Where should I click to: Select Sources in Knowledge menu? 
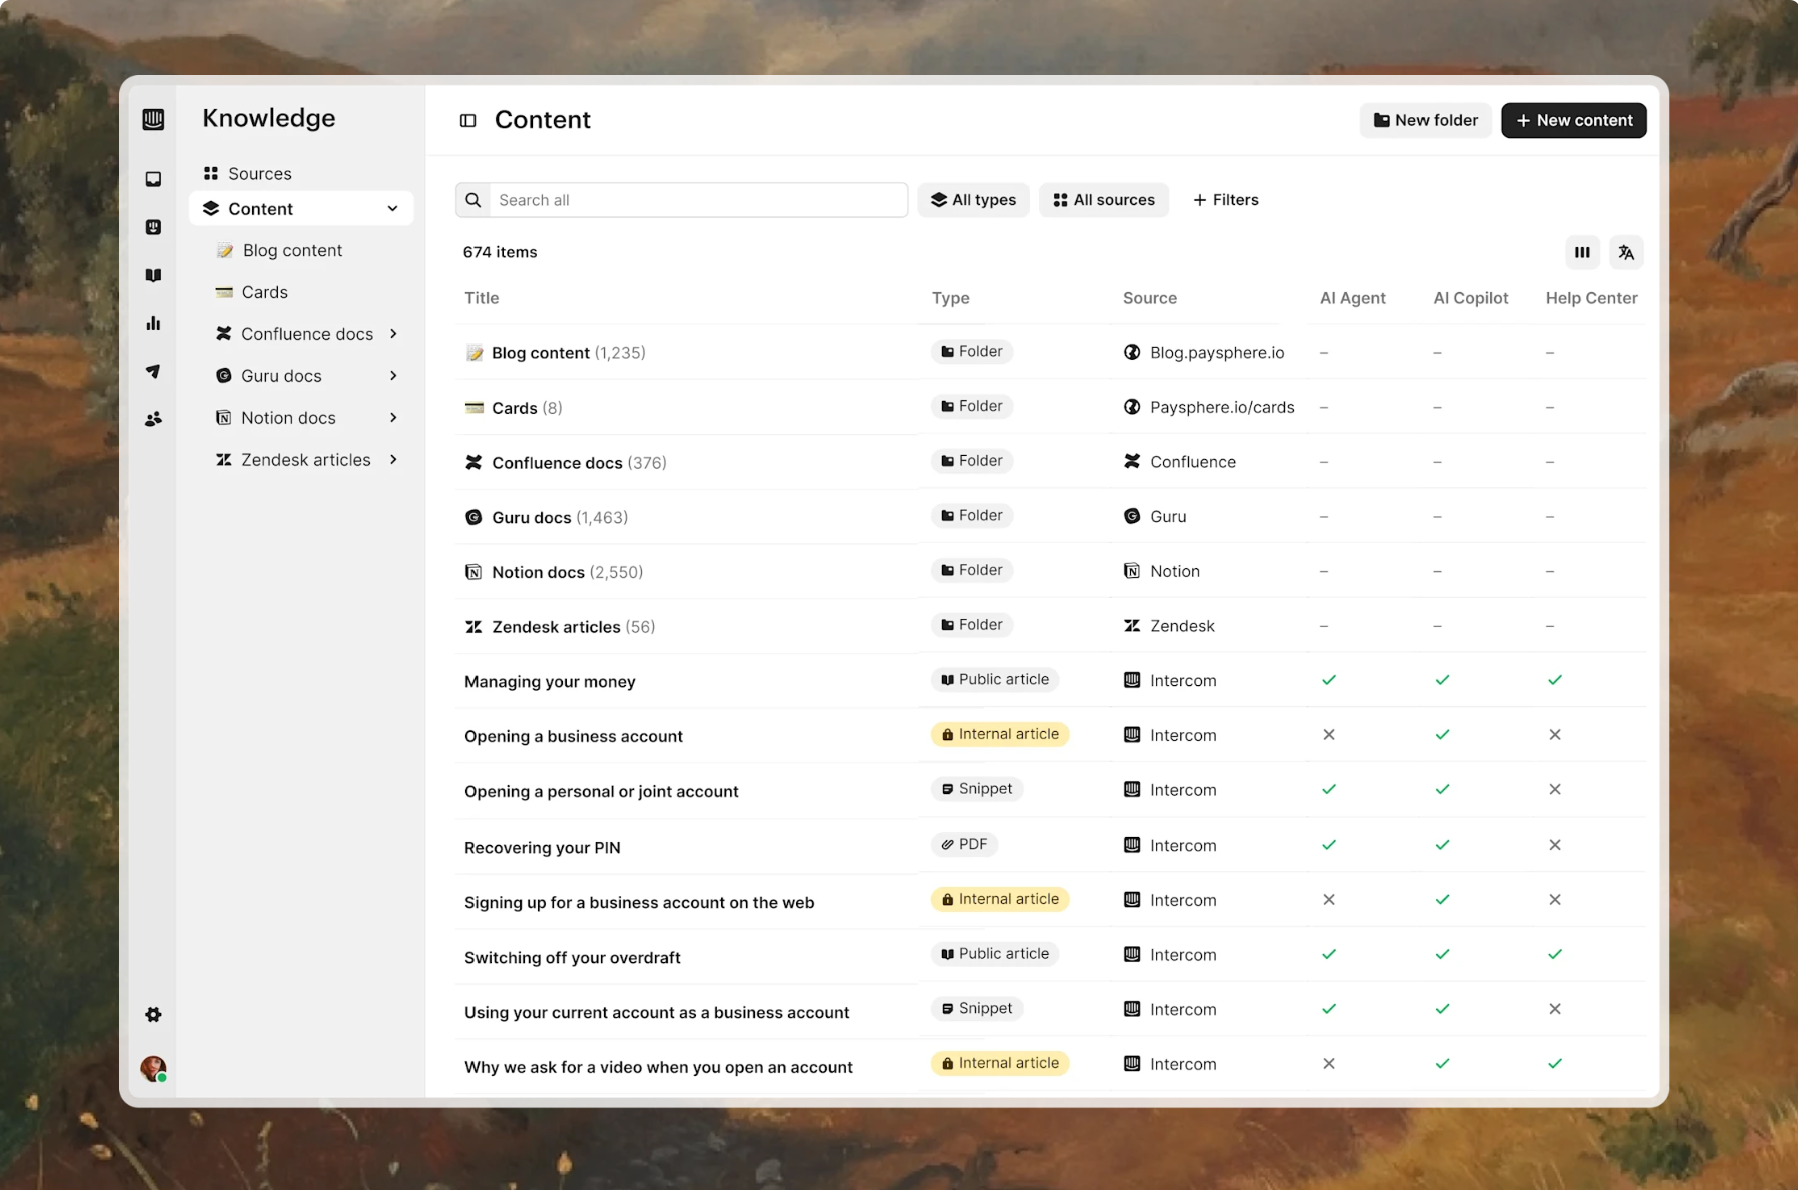259,174
